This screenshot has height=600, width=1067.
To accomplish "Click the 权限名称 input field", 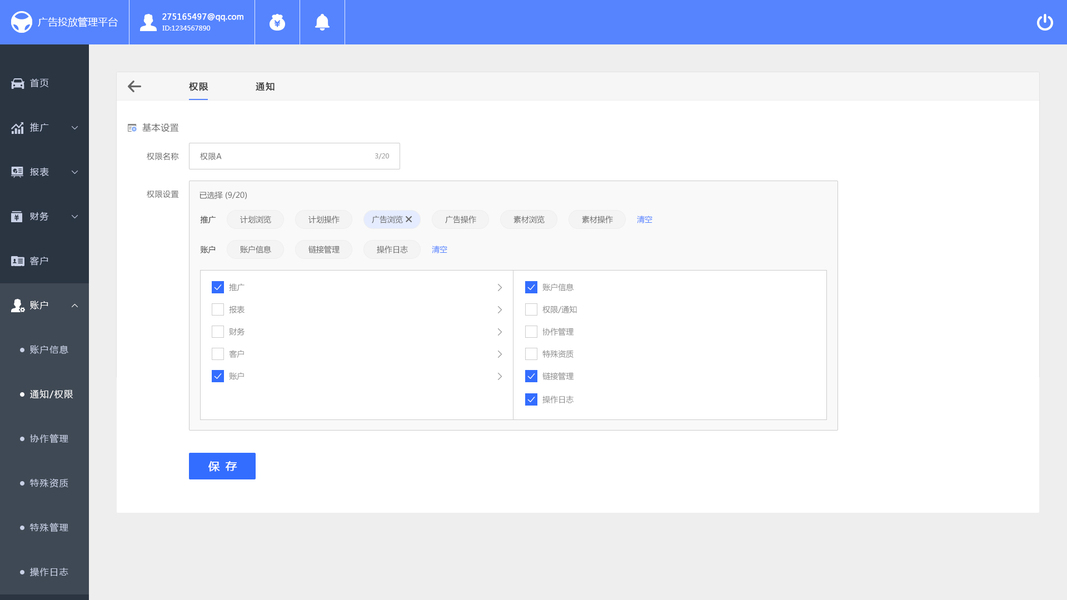I will [295, 156].
